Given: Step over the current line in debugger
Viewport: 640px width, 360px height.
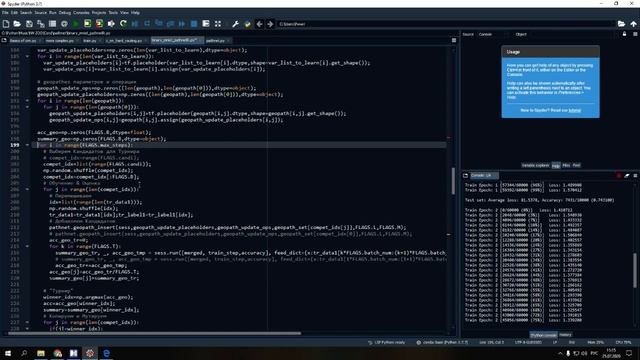Looking at the screenshot, I should point(147,24).
